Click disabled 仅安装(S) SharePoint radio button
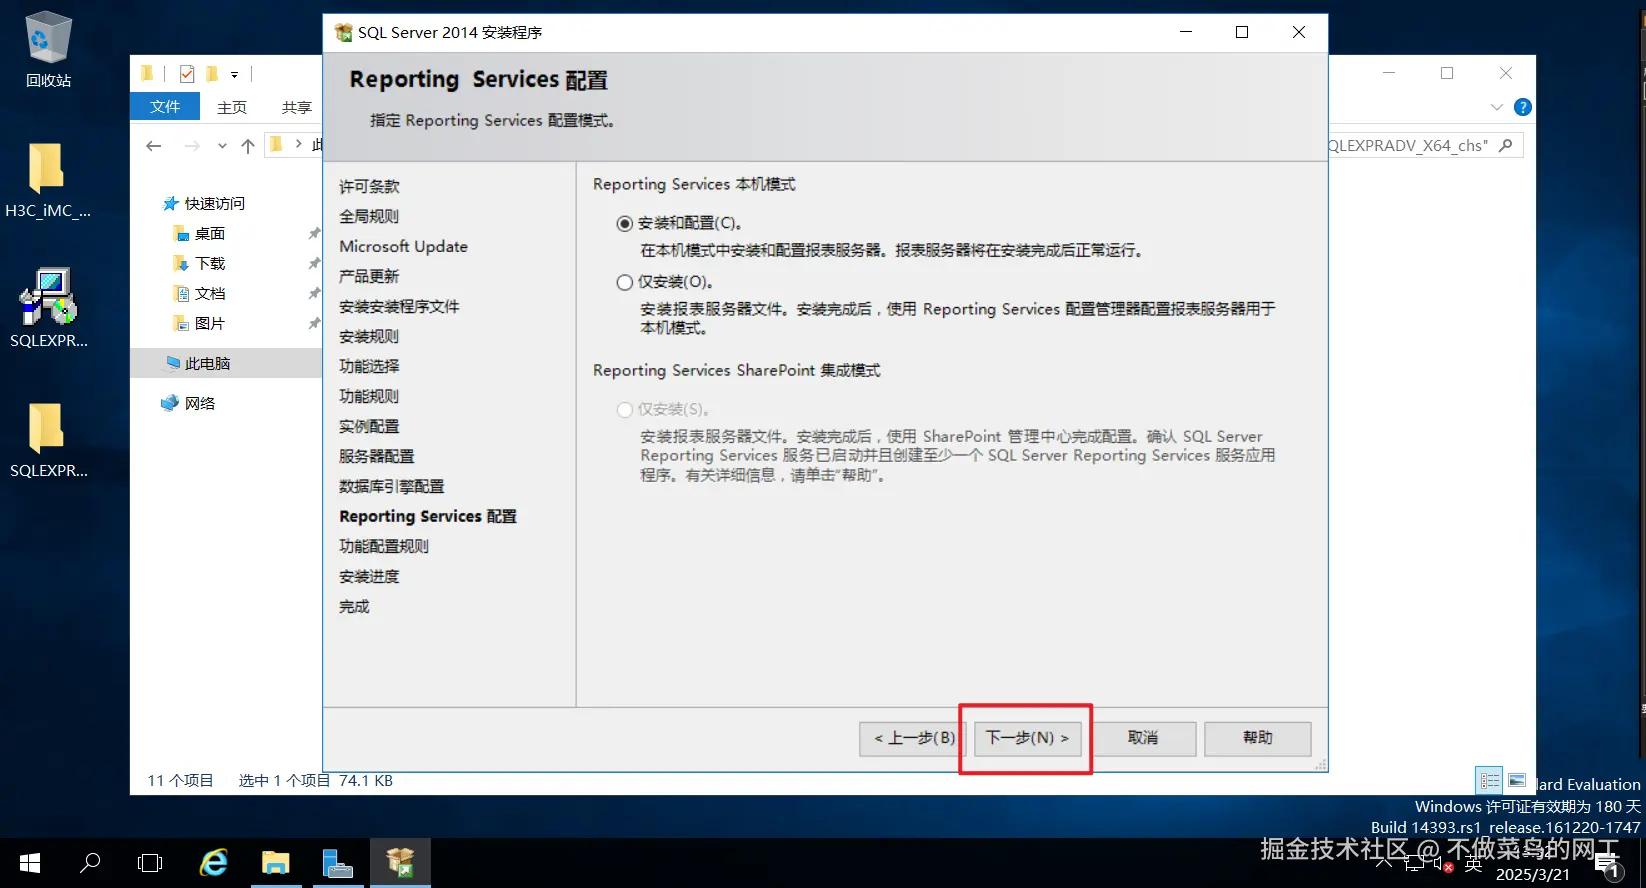Image resolution: width=1646 pixels, height=888 pixels. pyautogui.click(x=625, y=410)
